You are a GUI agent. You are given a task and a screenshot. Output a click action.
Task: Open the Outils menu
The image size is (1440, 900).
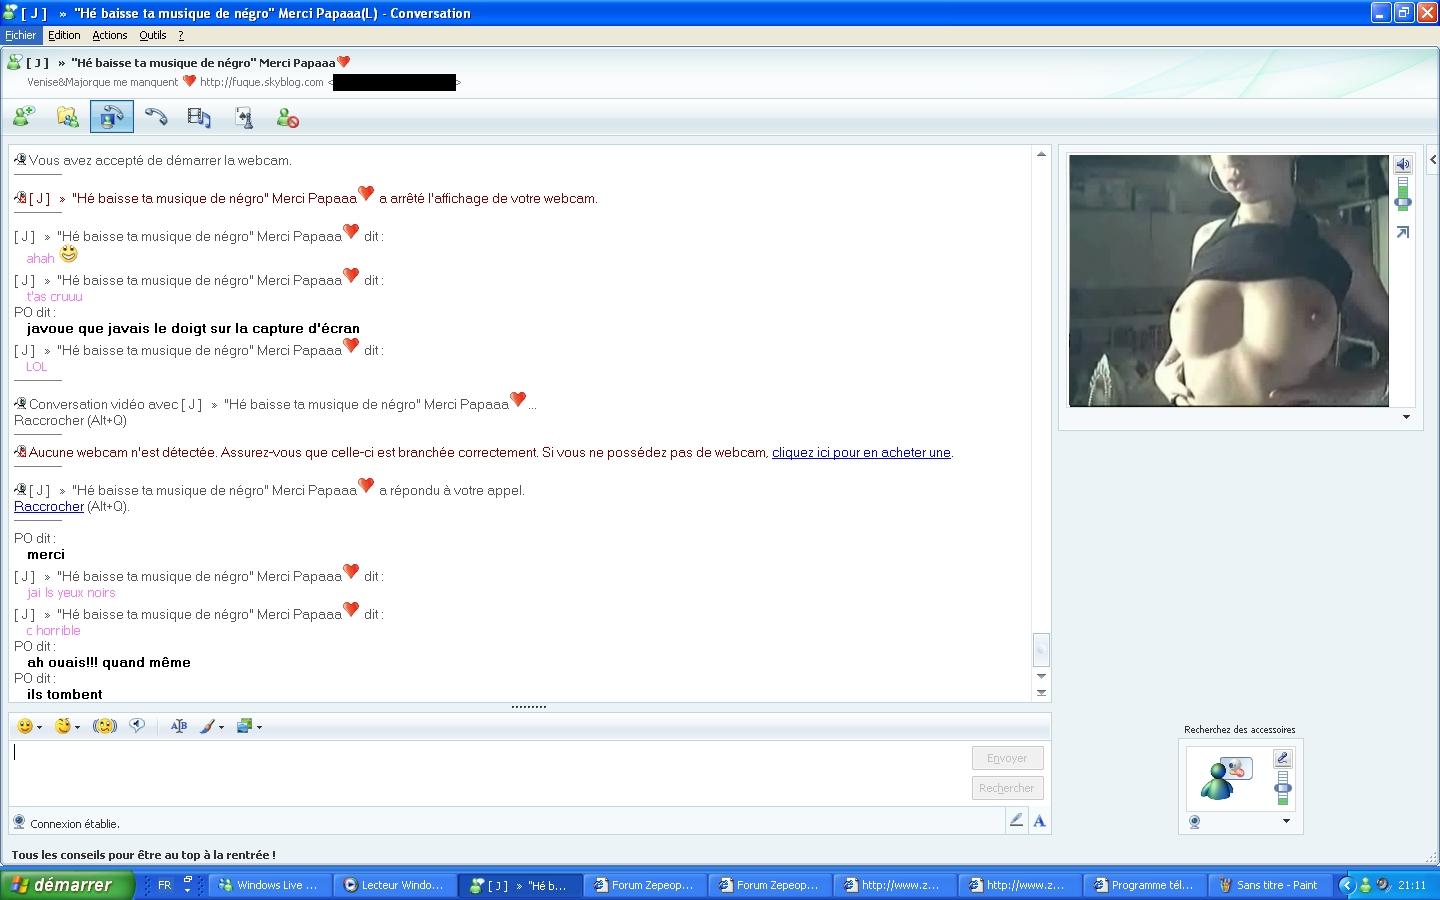point(153,35)
